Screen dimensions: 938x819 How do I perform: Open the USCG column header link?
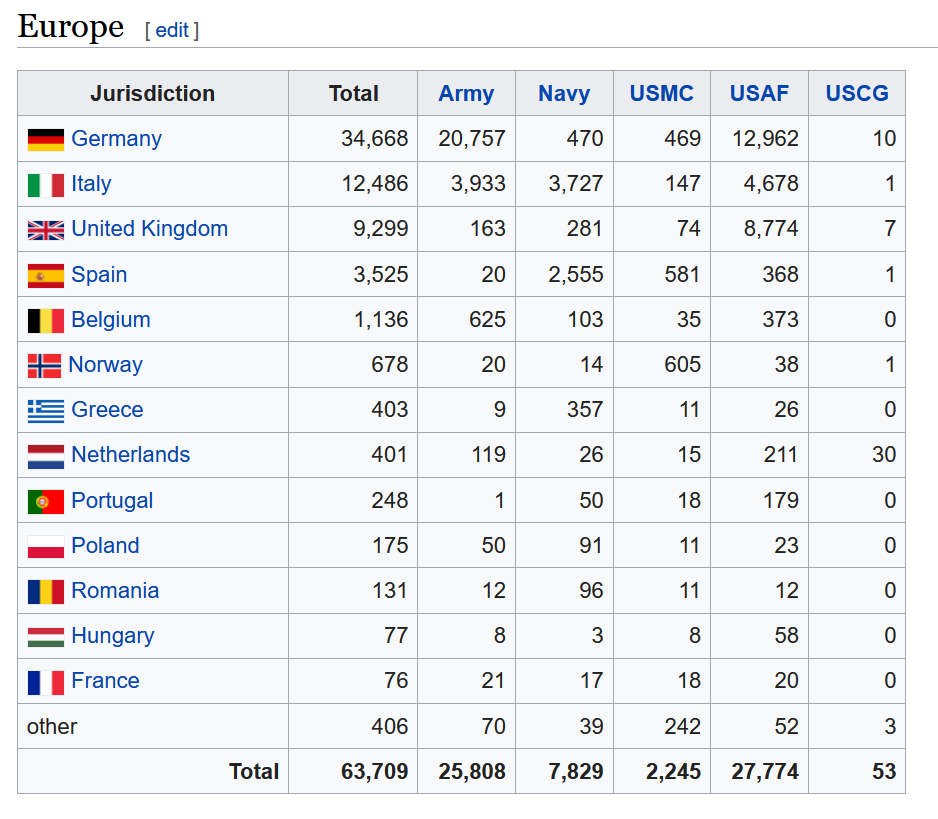point(856,94)
